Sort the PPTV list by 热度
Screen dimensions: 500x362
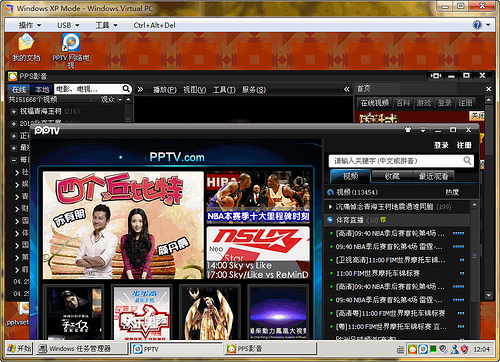click(452, 192)
